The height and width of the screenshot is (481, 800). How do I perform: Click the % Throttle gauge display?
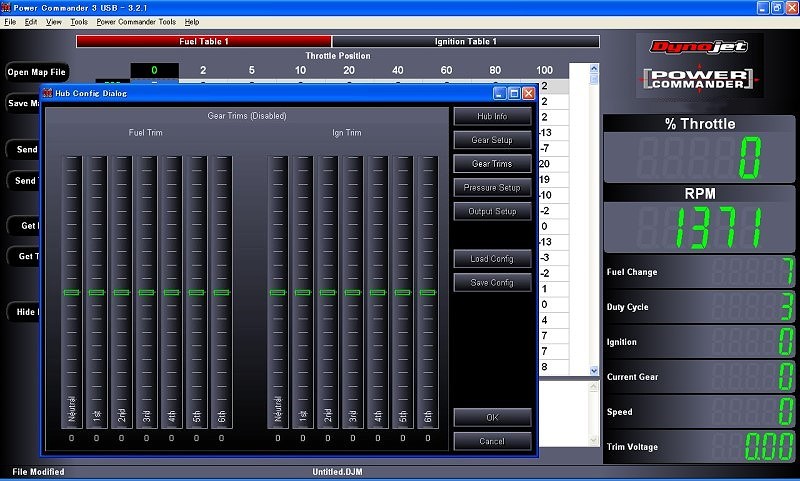pos(699,157)
